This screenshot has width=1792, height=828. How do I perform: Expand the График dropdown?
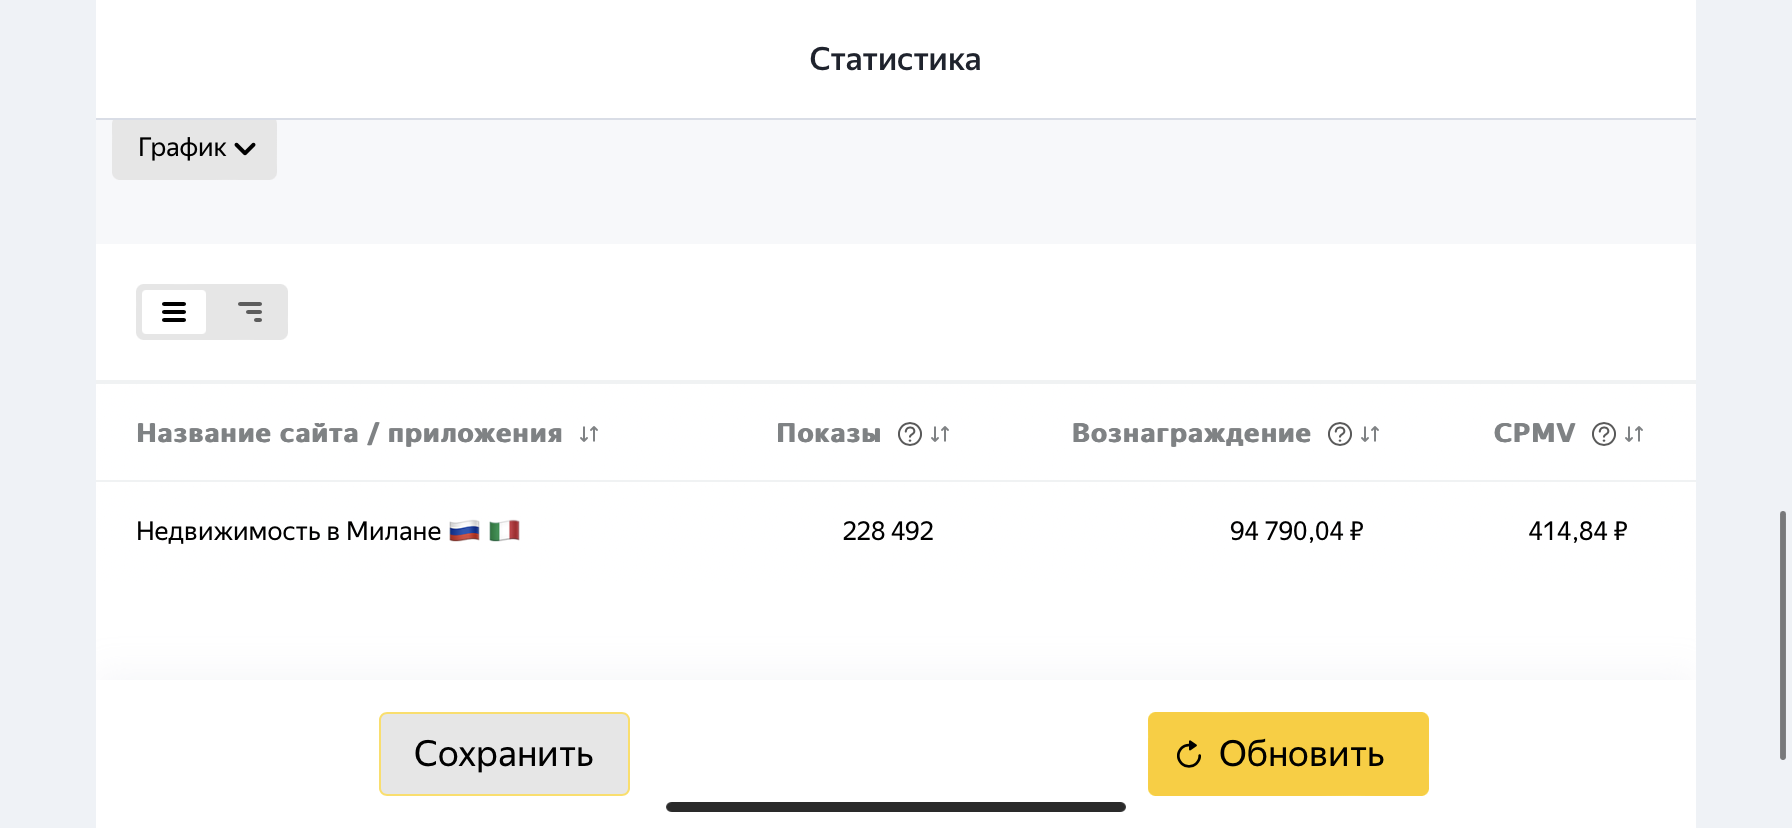pyautogui.click(x=194, y=148)
